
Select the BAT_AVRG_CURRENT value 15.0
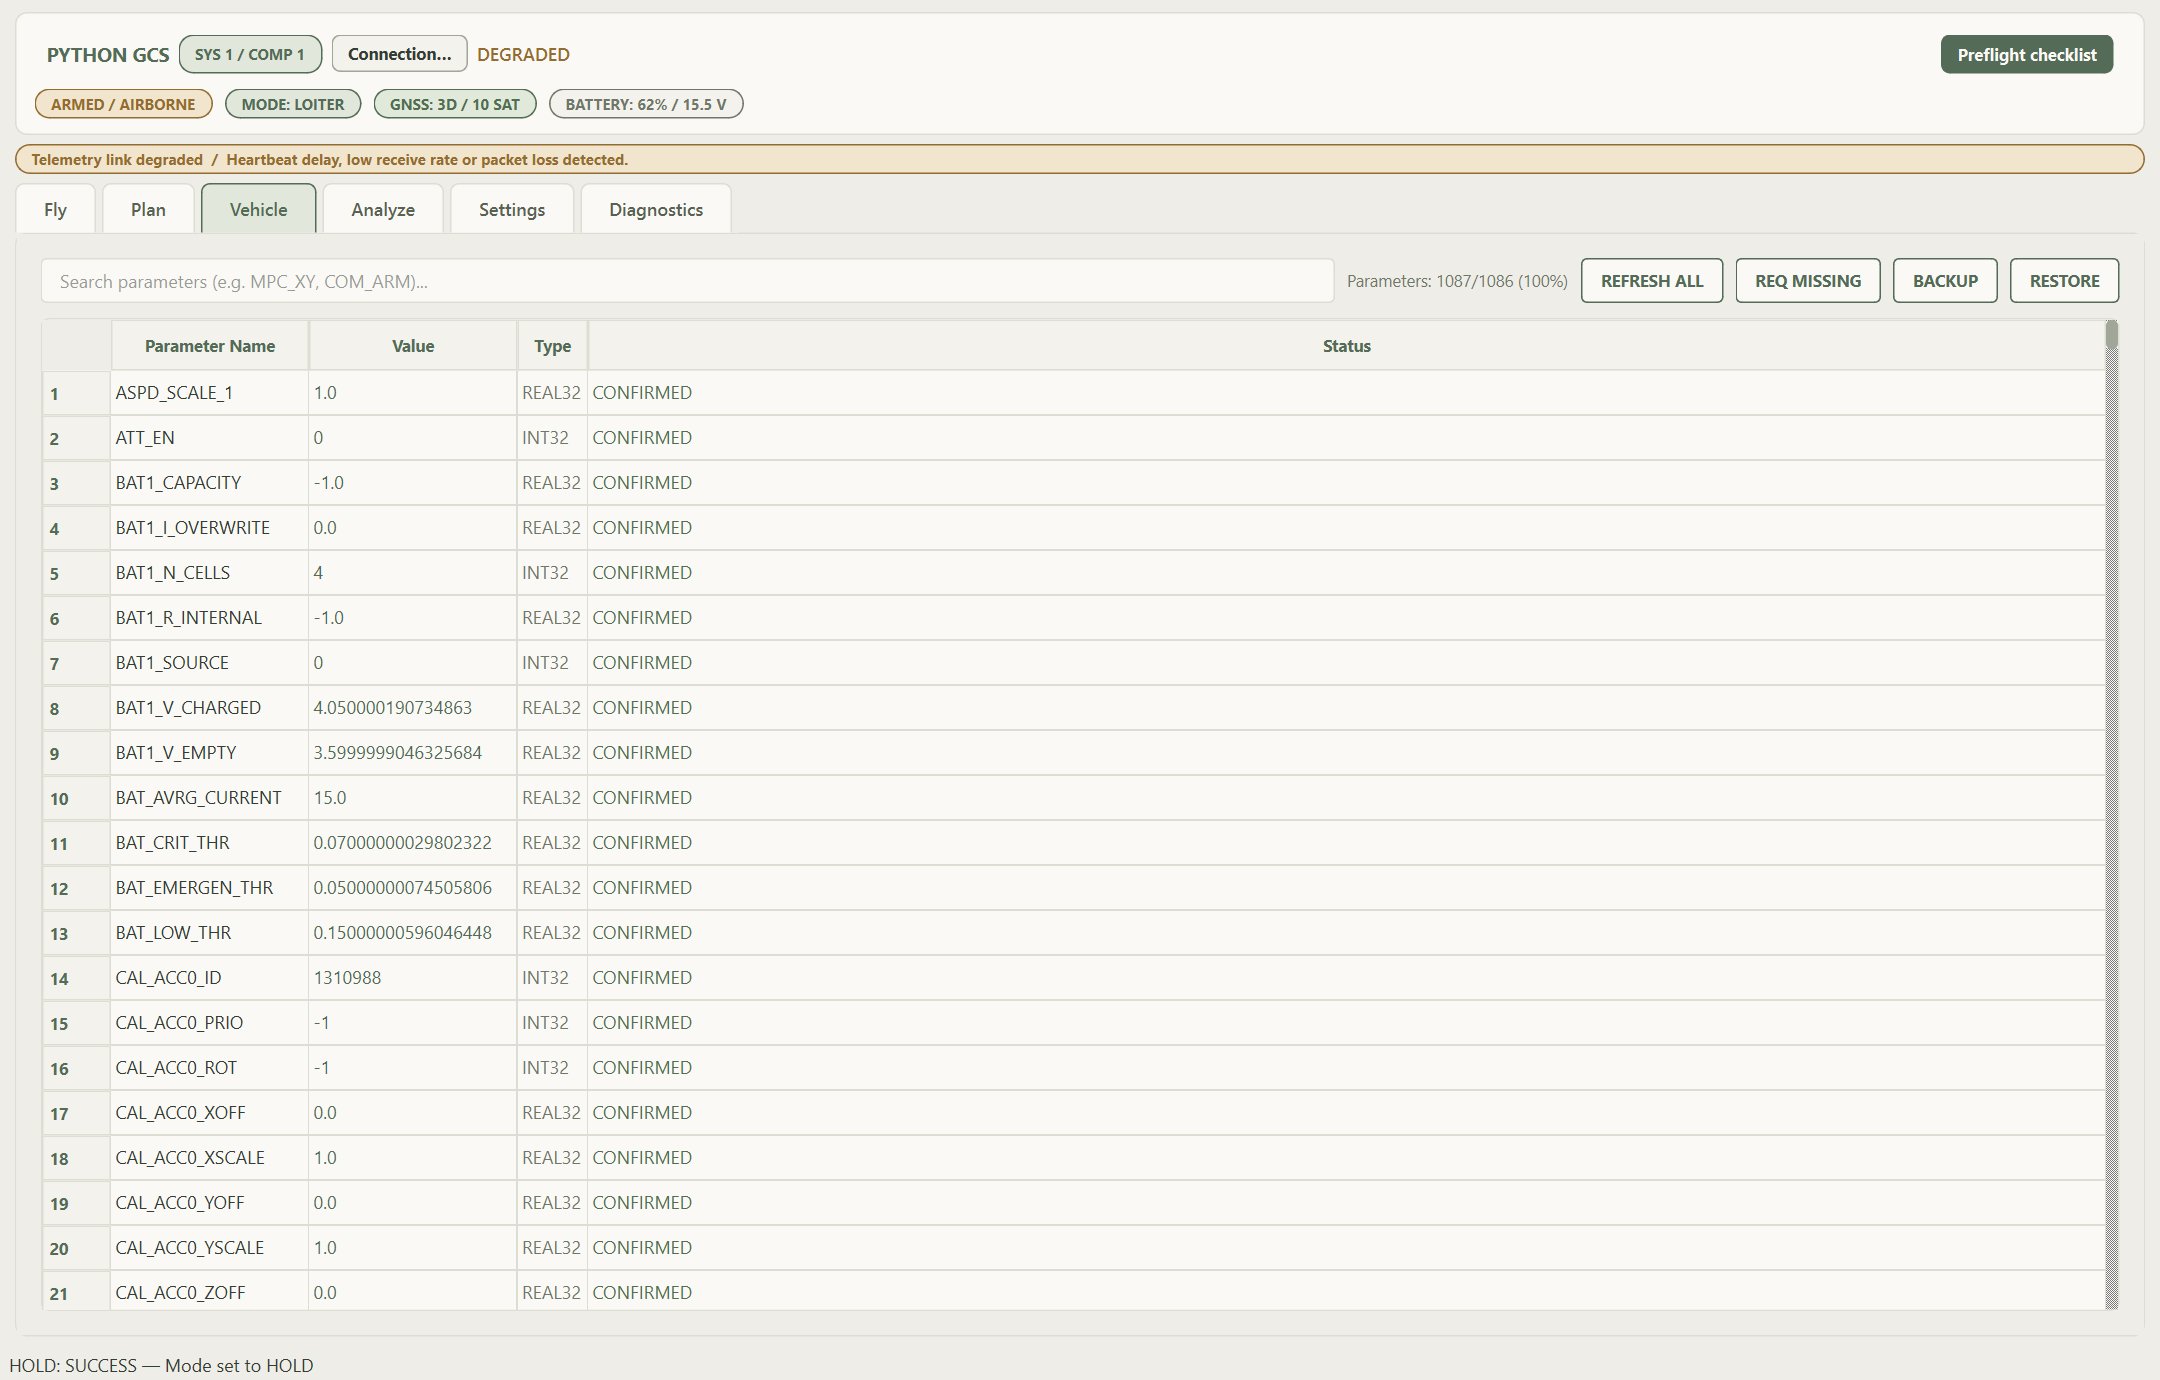[x=330, y=798]
